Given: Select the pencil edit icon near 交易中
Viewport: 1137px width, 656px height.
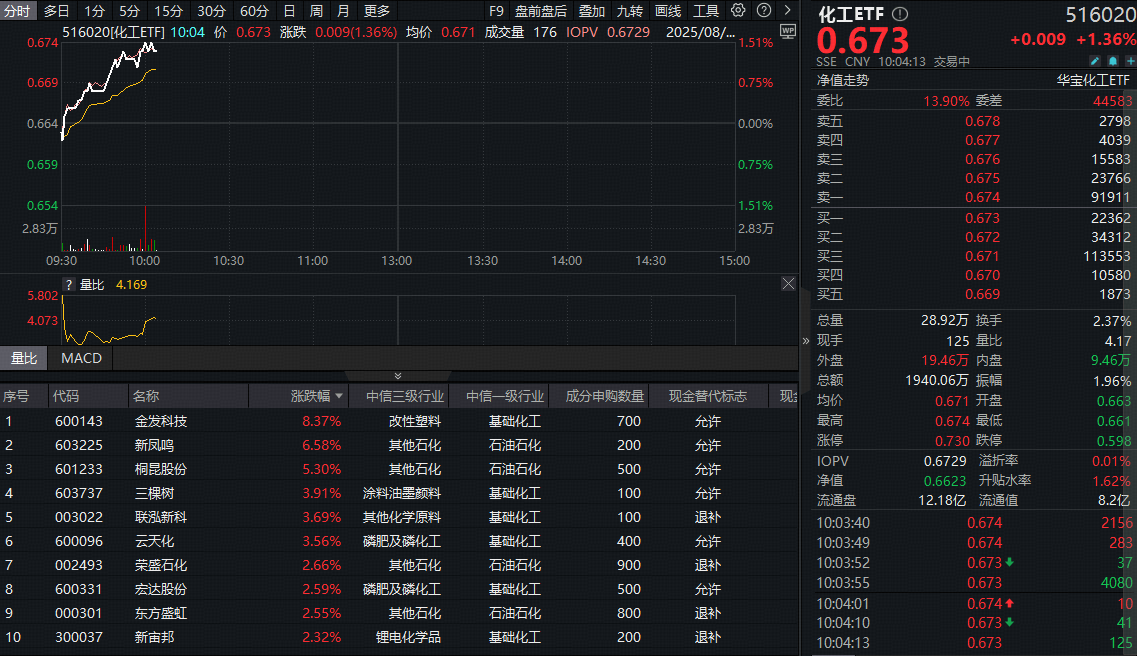Looking at the screenshot, I should [x=1095, y=61].
